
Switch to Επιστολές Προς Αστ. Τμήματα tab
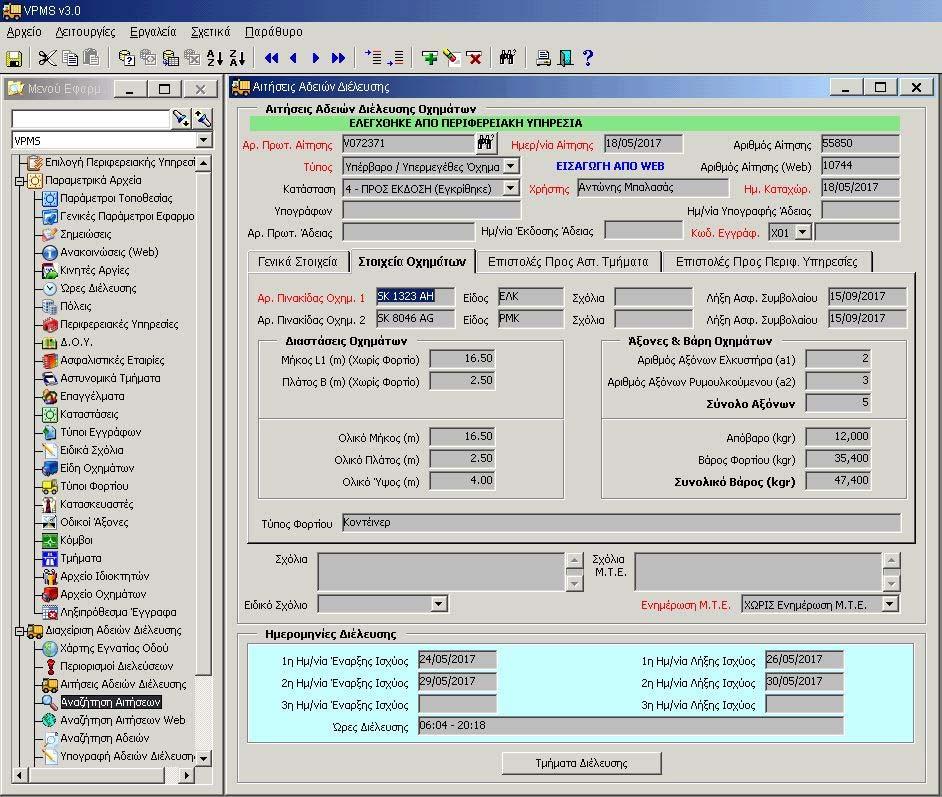pos(568,262)
